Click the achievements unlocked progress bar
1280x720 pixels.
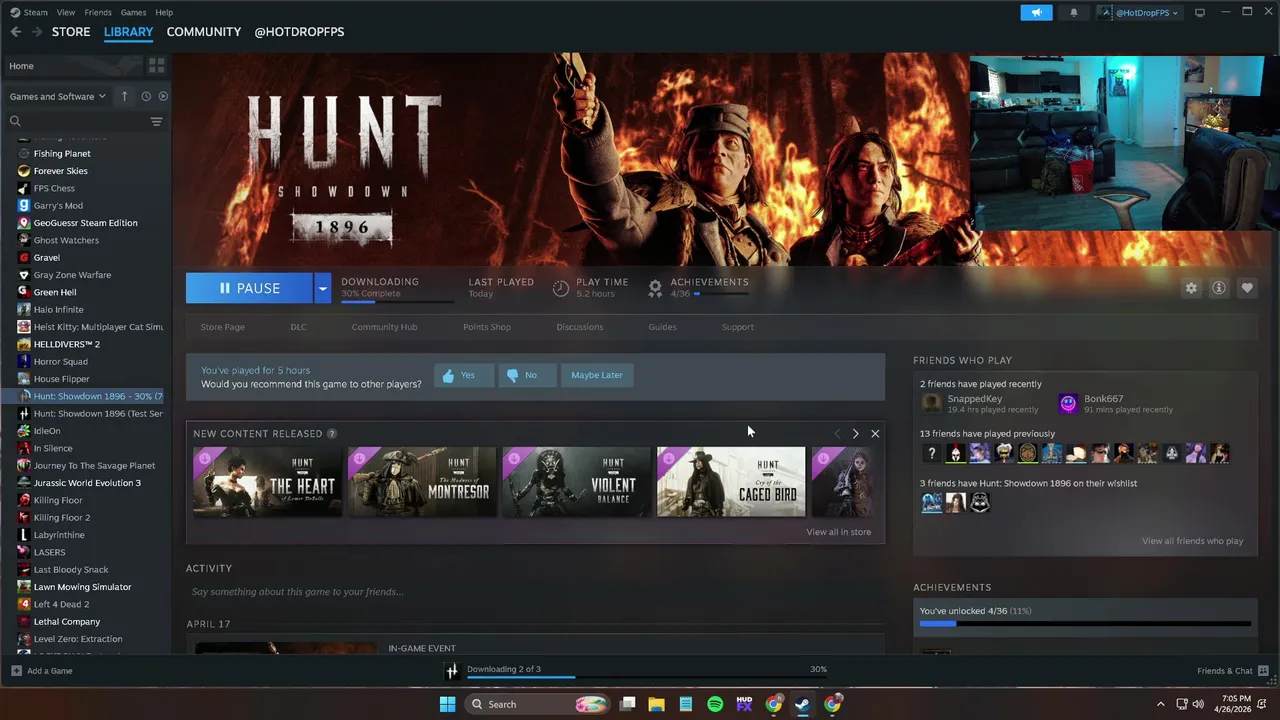(1085, 624)
